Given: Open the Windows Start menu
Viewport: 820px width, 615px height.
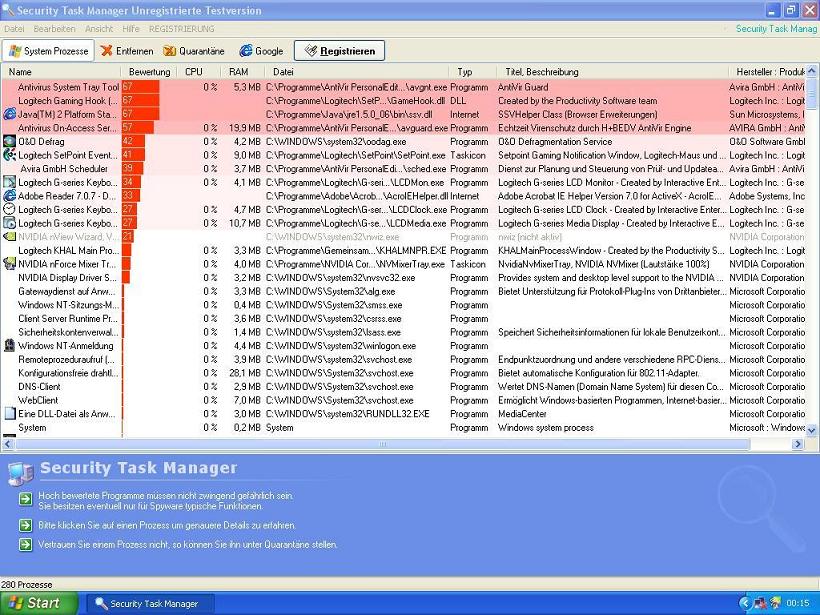Looking at the screenshot, I should 39,603.
